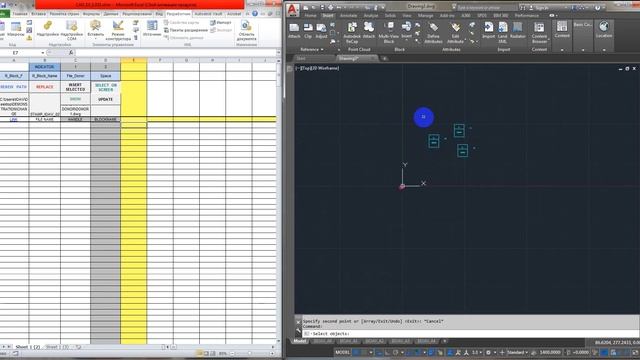The width and height of the screenshot is (640, 360).
Task: Expand the Content panel bottom arrow
Action: coord(562,50)
